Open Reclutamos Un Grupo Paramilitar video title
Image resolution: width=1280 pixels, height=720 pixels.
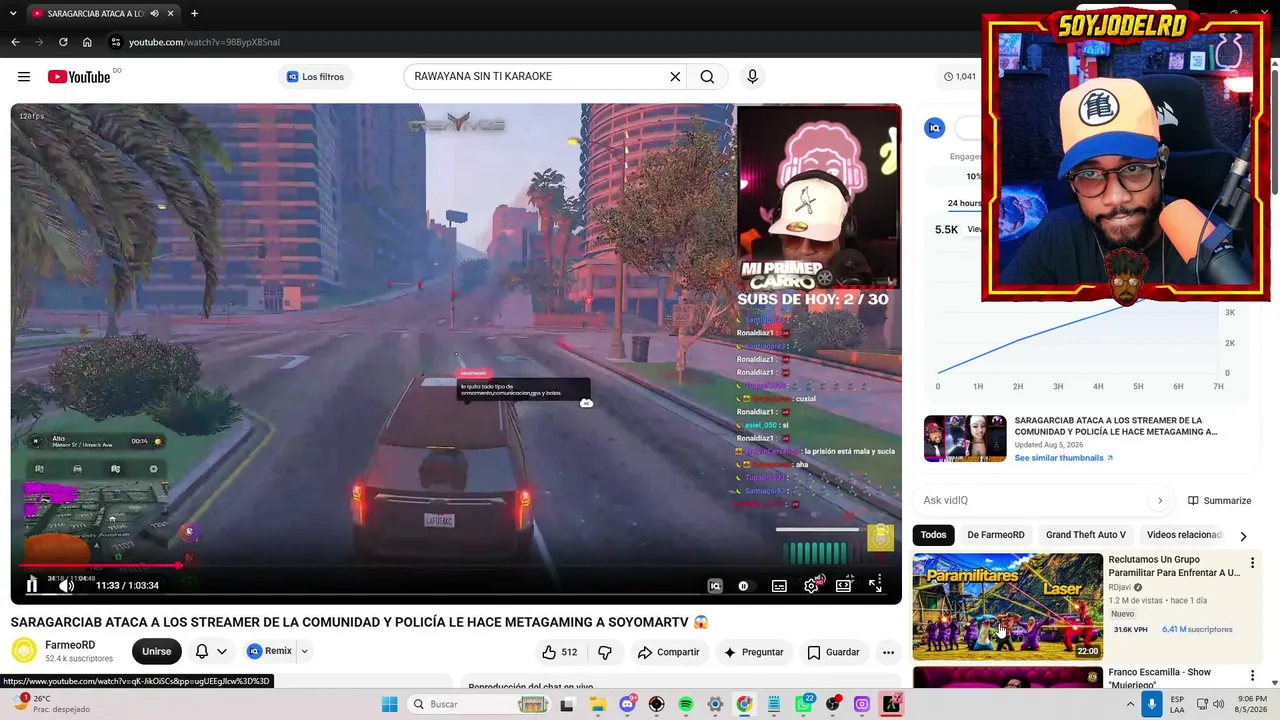coord(1174,566)
